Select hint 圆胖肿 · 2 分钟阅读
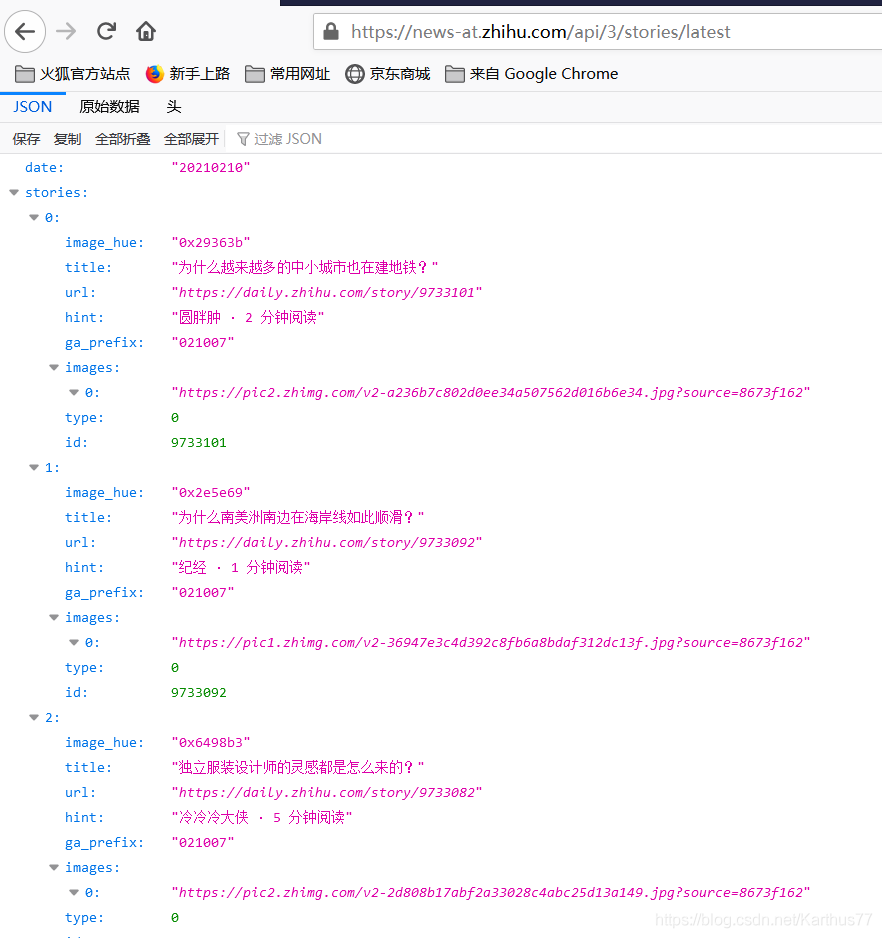The image size is (882, 938). click(x=248, y=318)
